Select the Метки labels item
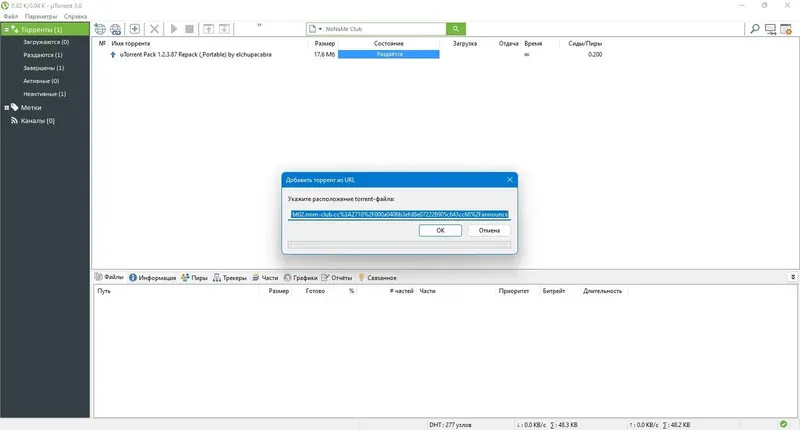Screen dimensions: 800x430 [31, 108]
